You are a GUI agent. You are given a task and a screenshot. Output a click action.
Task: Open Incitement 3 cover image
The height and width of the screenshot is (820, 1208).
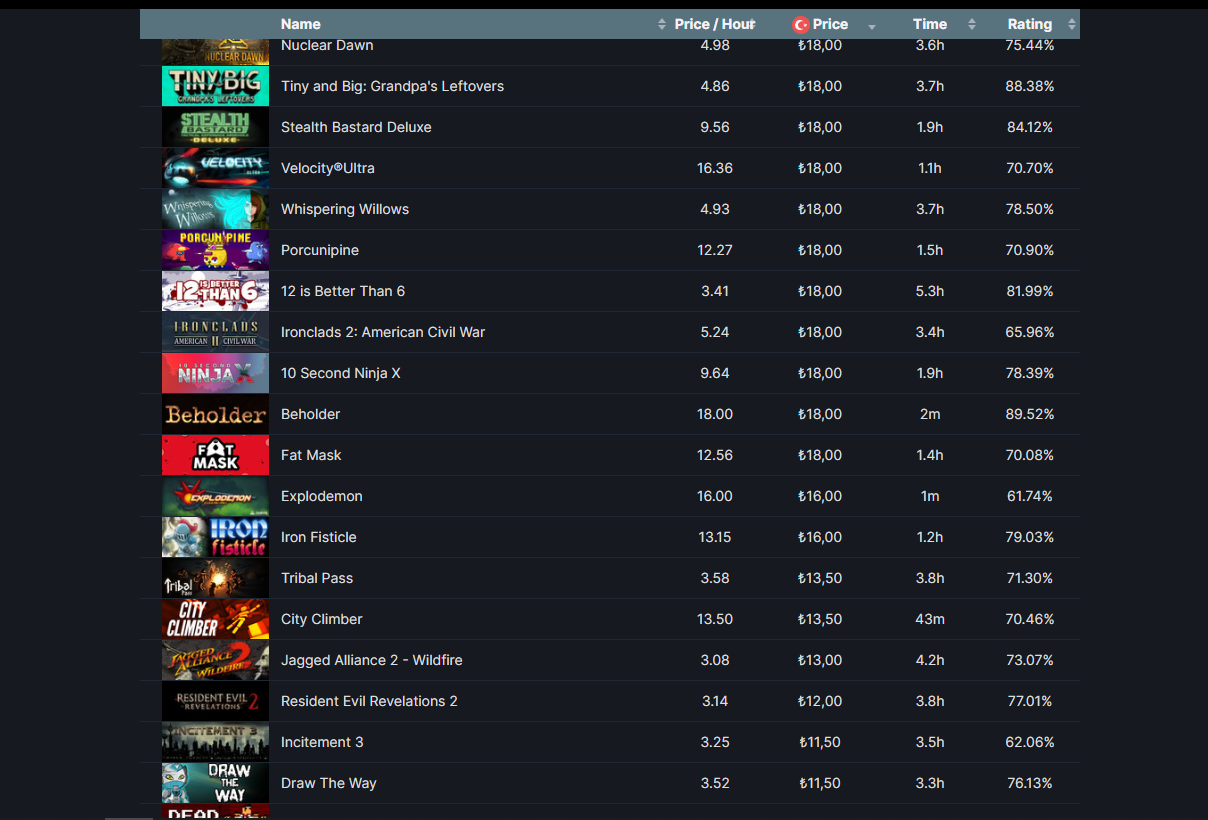pyautogui.click(x=215, y=742)
